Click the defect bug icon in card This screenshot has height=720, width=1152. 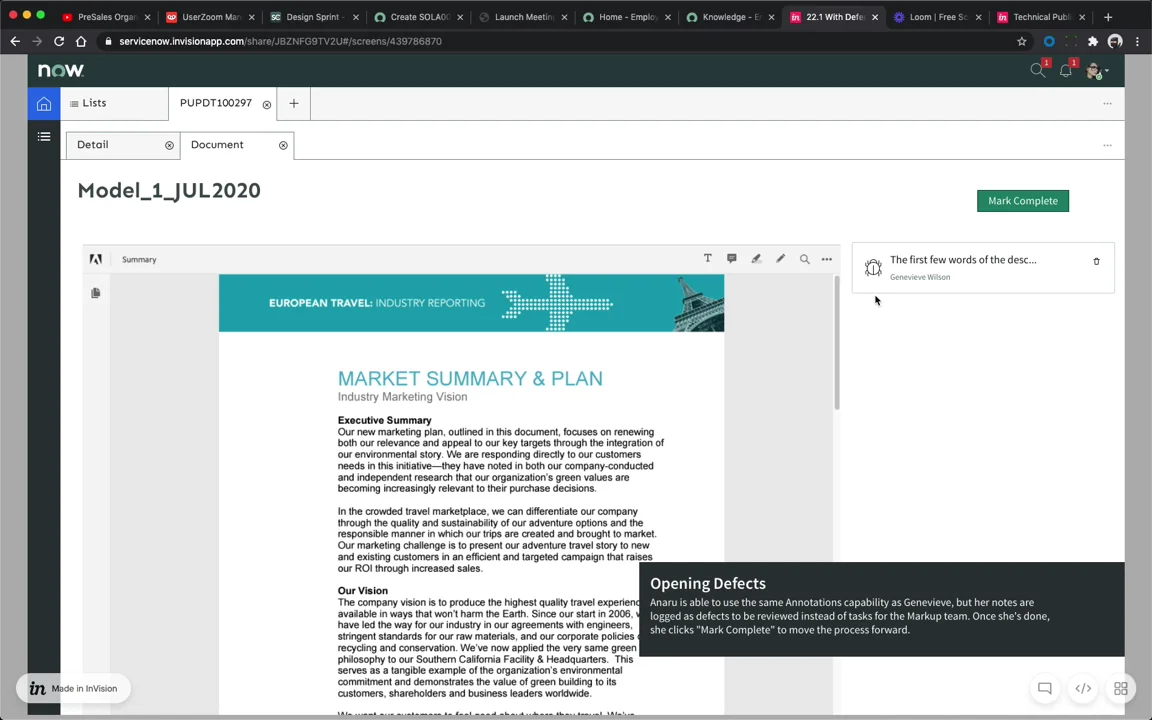tap(873, 267)
